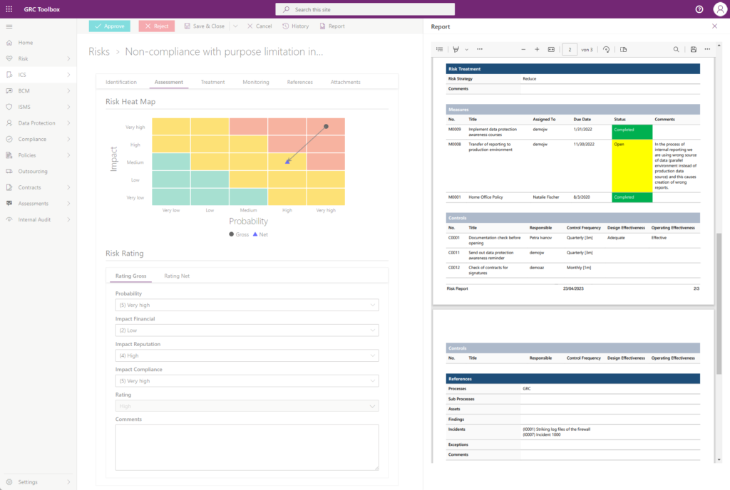
Task: Toggle the Gross legend series
Action: pyautogui.click(x=239, y=234)
